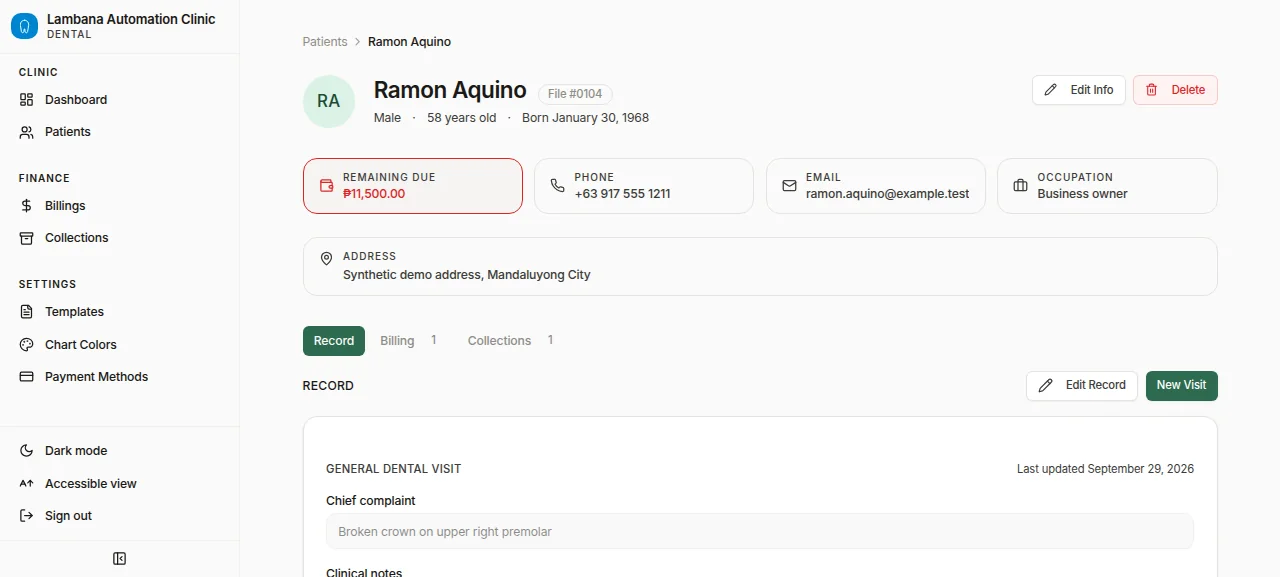
Task: Click the Ramon Aquino name heading
Action: tap(450, 90)
